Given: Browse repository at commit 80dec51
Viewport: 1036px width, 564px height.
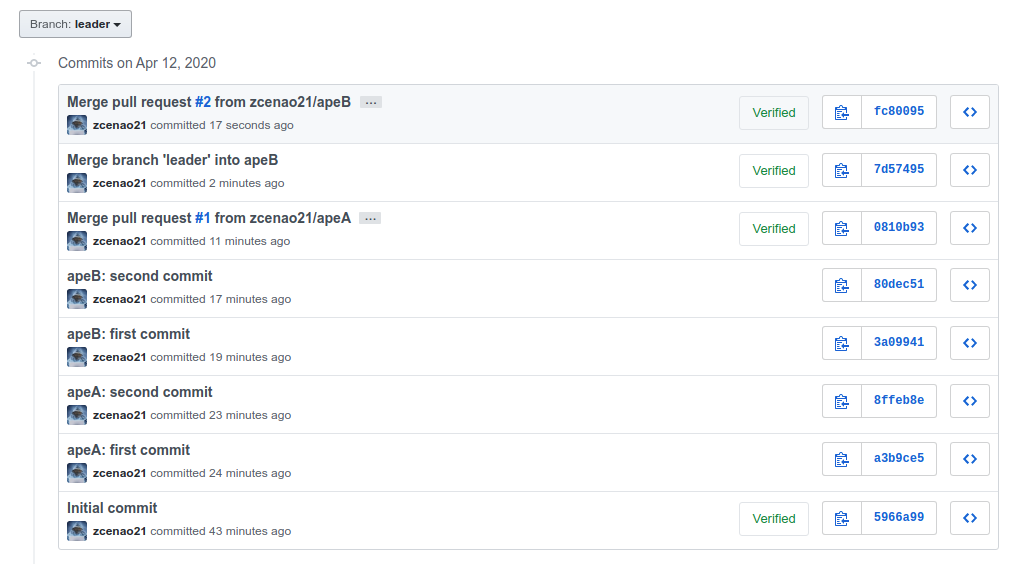Looking at the screenshot, I should tap(970, 285).
